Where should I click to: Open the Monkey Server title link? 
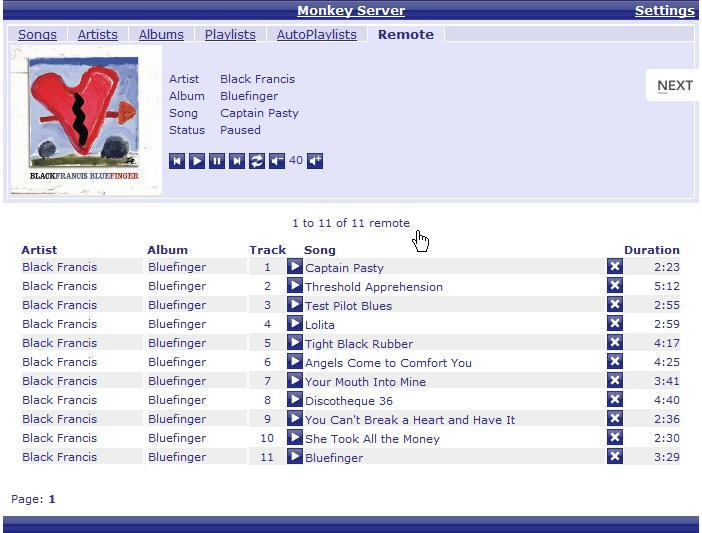click(351, 11)
